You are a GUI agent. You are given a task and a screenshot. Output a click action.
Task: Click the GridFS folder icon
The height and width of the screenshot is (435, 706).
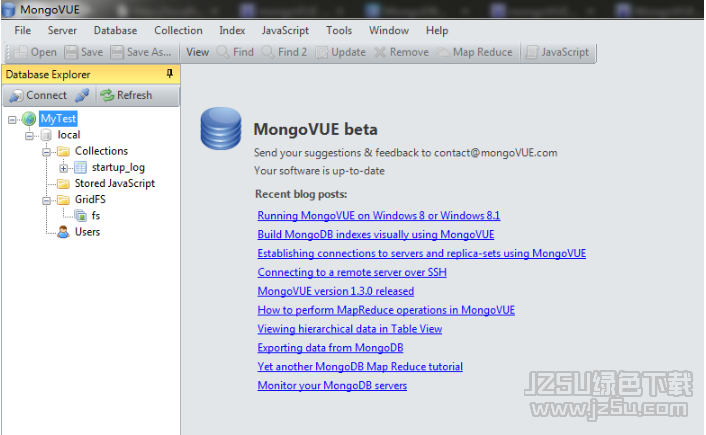pos(63,199)
